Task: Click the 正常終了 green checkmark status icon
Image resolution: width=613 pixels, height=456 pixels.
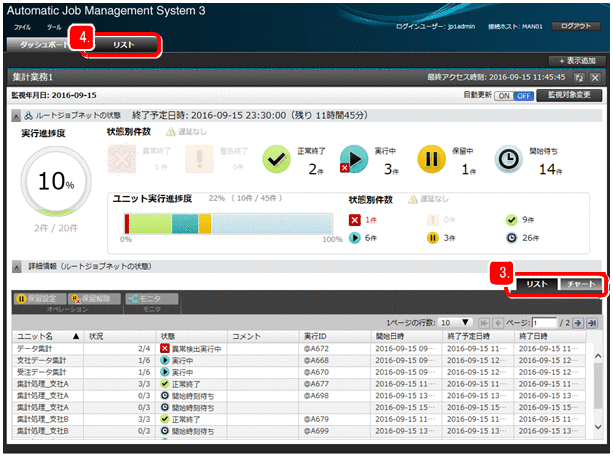Action: pos(275,159)
